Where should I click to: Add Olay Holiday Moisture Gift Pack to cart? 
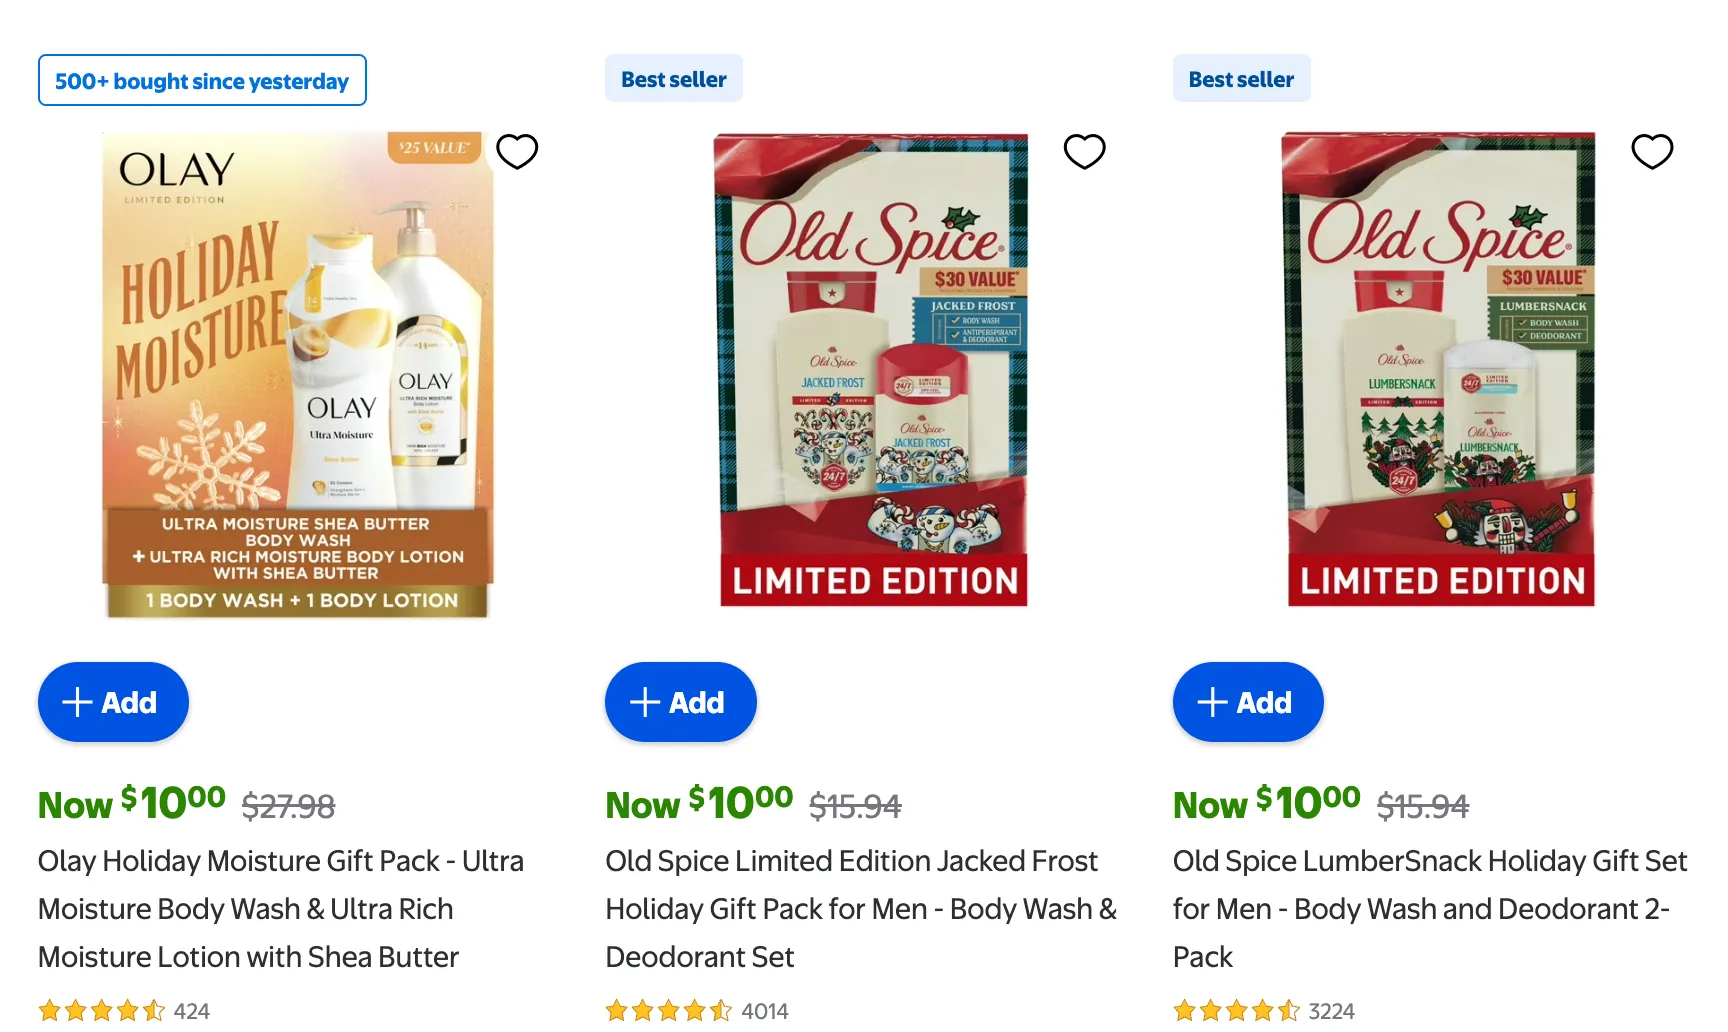point(113,702)
